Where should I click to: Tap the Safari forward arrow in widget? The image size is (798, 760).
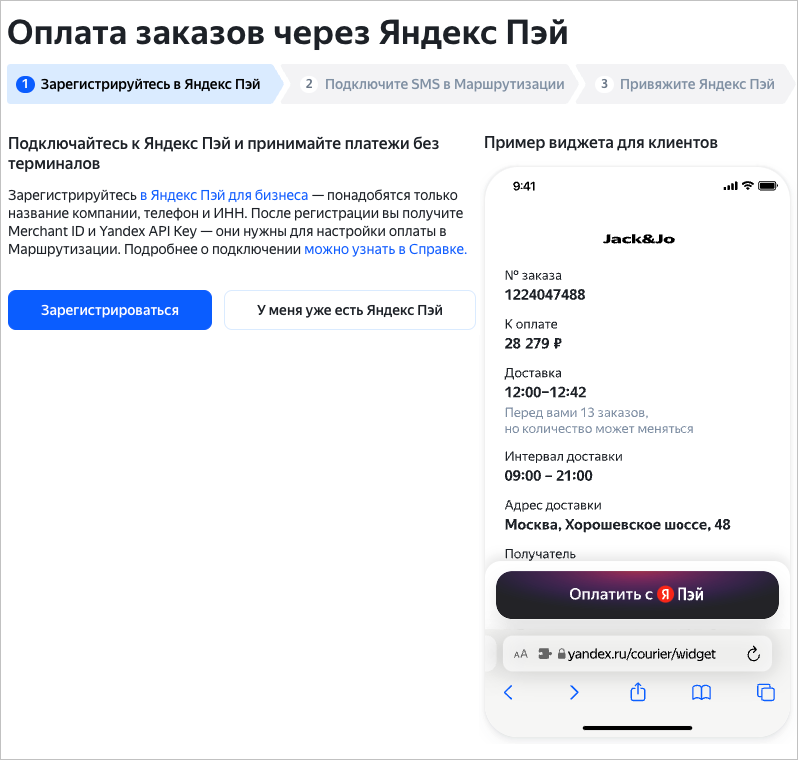pyautogui.click(x=574, y=692)
